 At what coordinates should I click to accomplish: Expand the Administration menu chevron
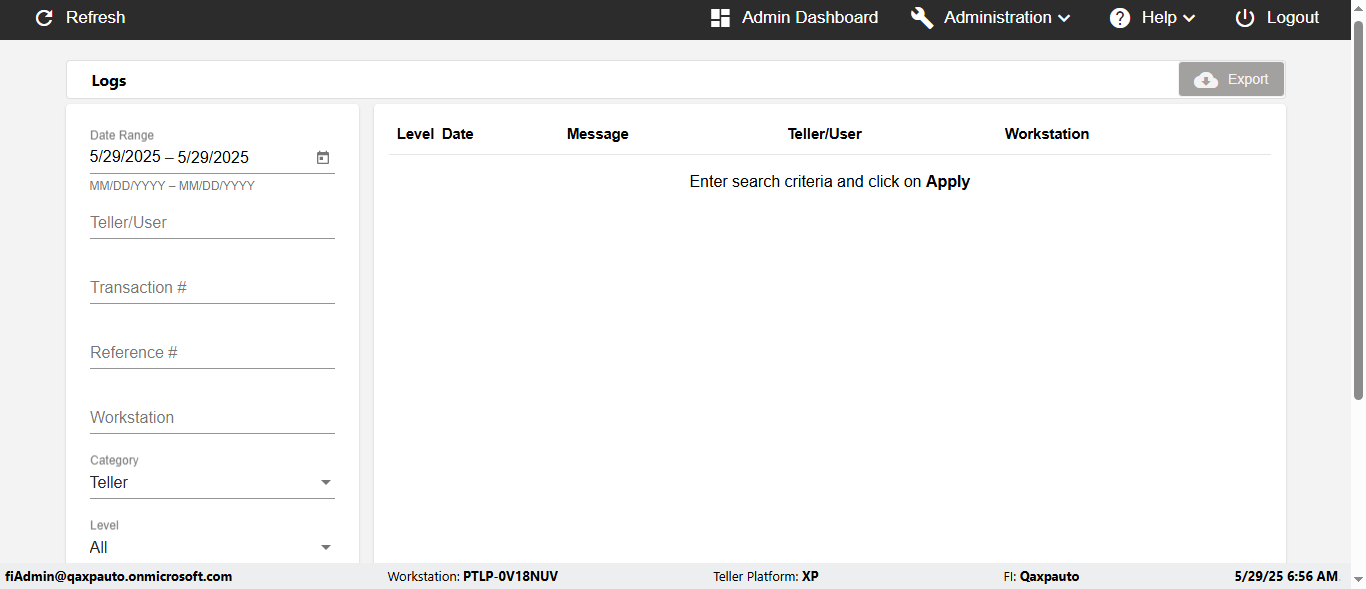point(1064,18)
